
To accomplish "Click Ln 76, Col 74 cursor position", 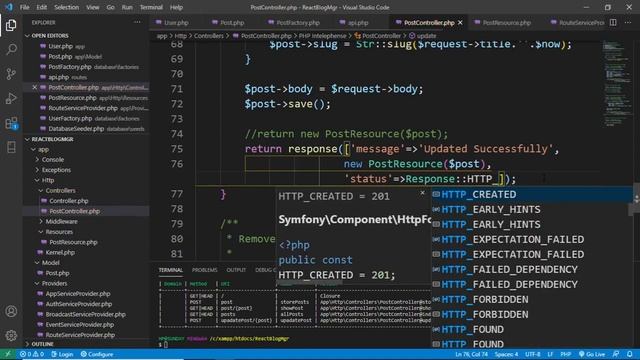I will (471, 354).
